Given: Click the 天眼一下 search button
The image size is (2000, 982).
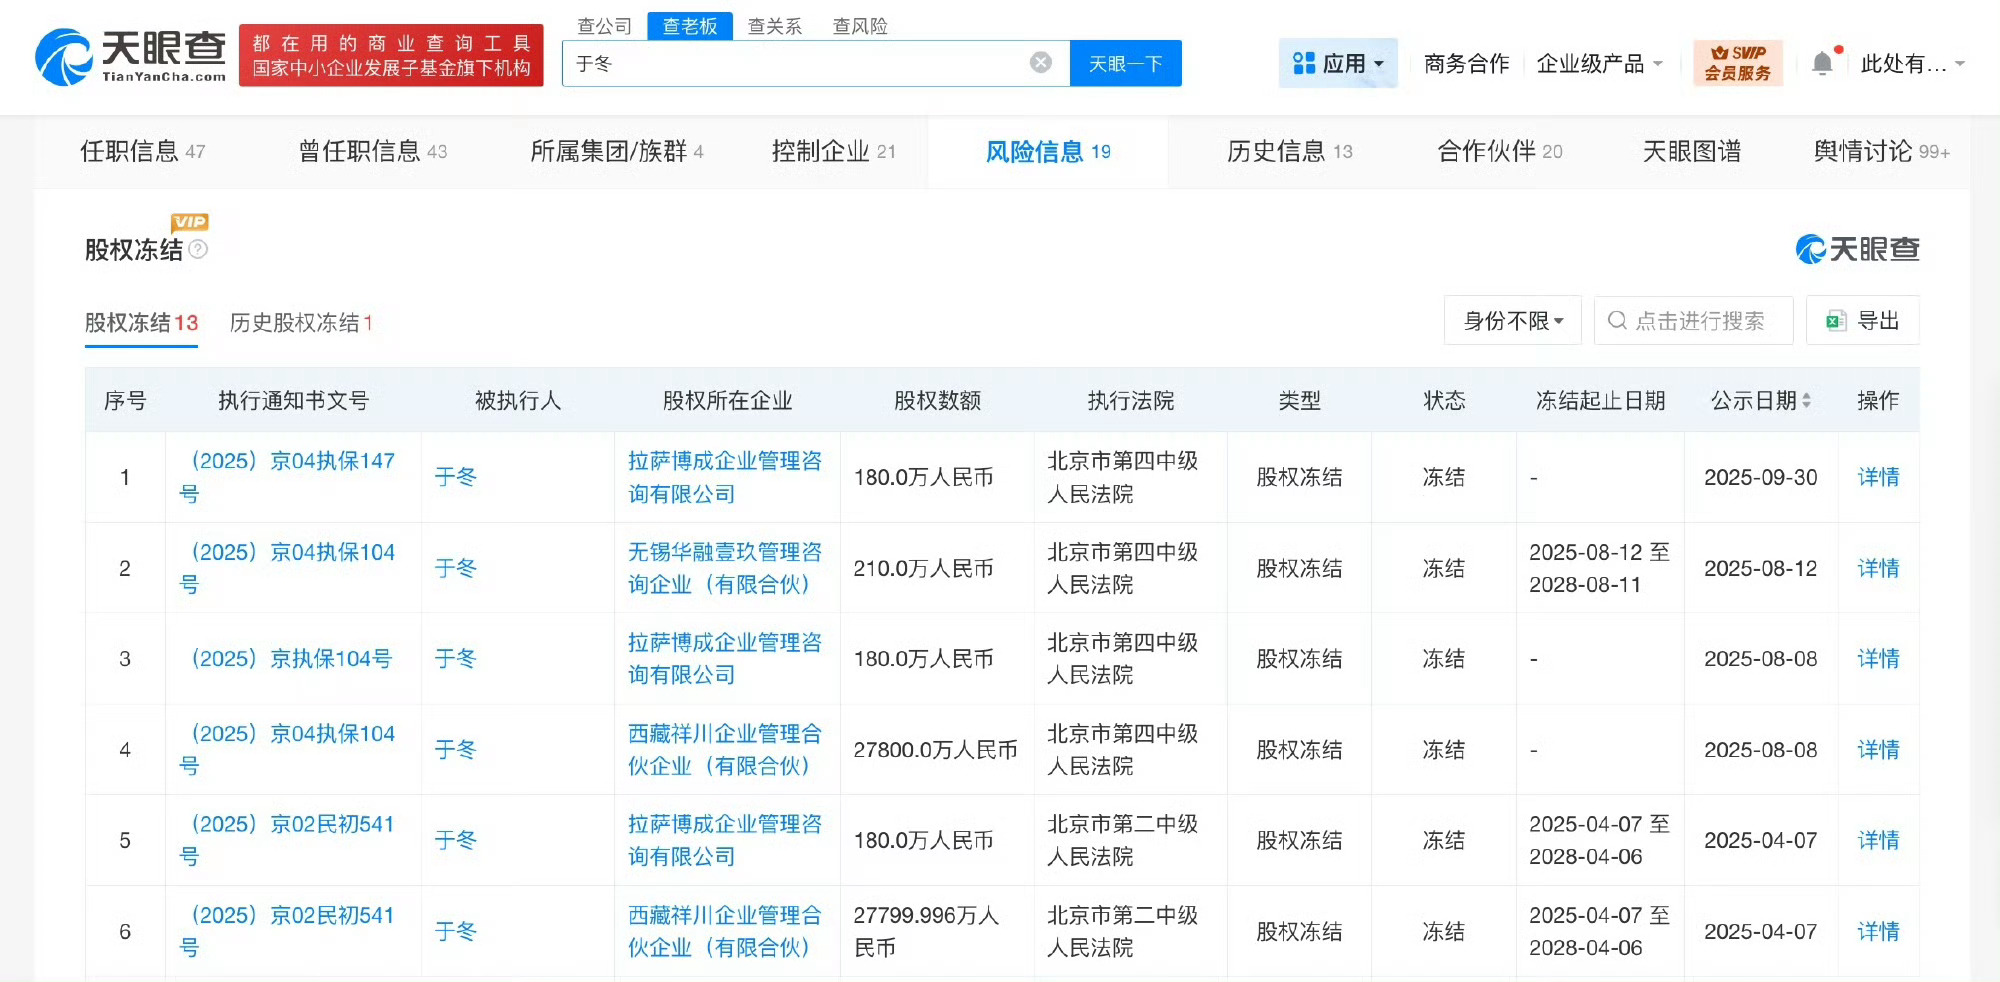Looking at the screenshot, I should click(1125, 62).
